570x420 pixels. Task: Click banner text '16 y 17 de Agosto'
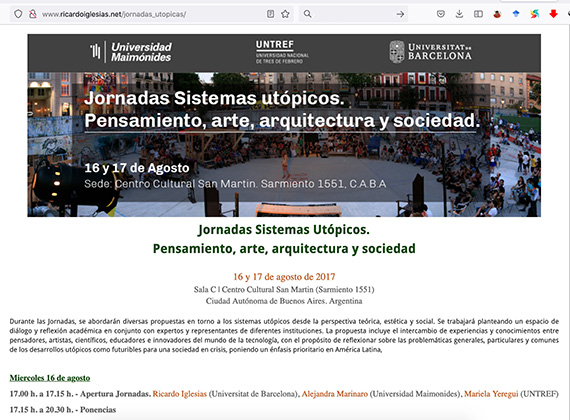(137, 168)
